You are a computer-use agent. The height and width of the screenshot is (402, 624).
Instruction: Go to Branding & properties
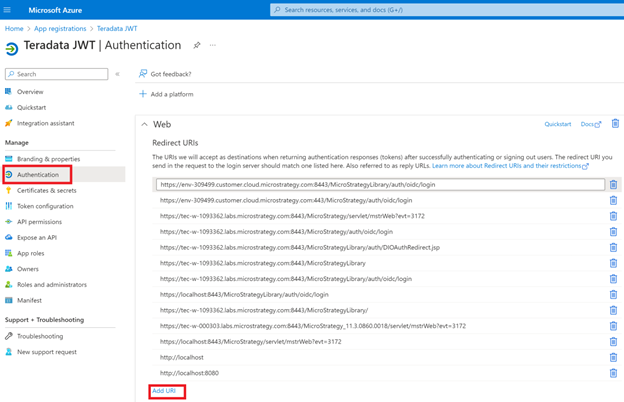[48, 159]
